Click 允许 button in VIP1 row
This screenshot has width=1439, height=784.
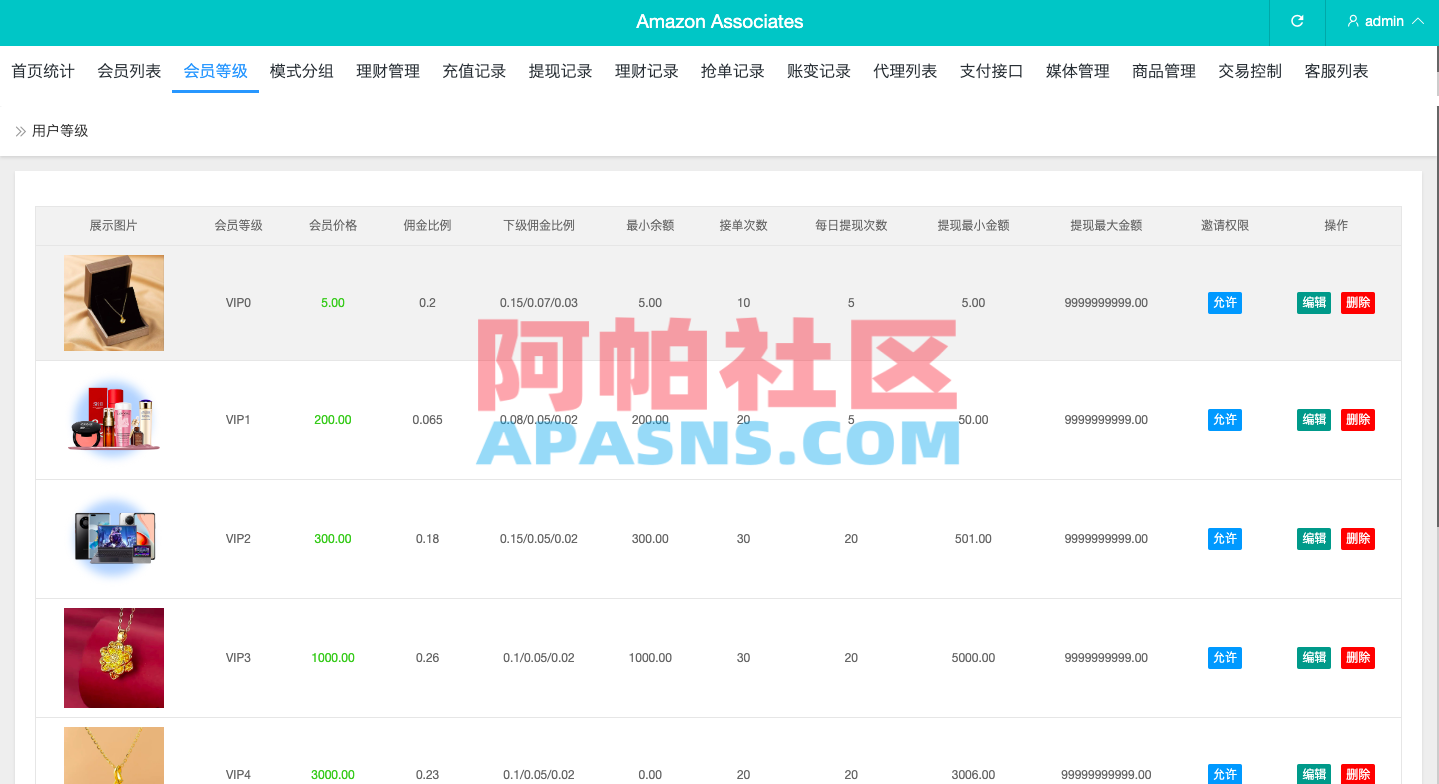coord(1225,420)
